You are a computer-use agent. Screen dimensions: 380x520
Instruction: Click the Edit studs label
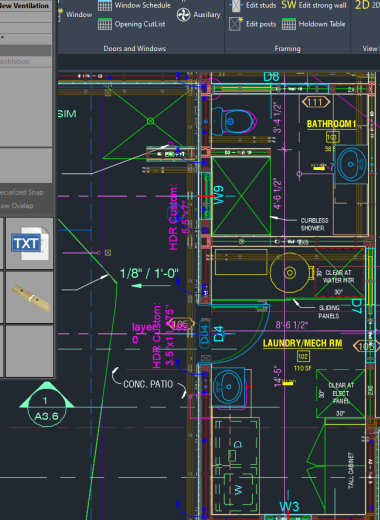click(x=261, y=5)
